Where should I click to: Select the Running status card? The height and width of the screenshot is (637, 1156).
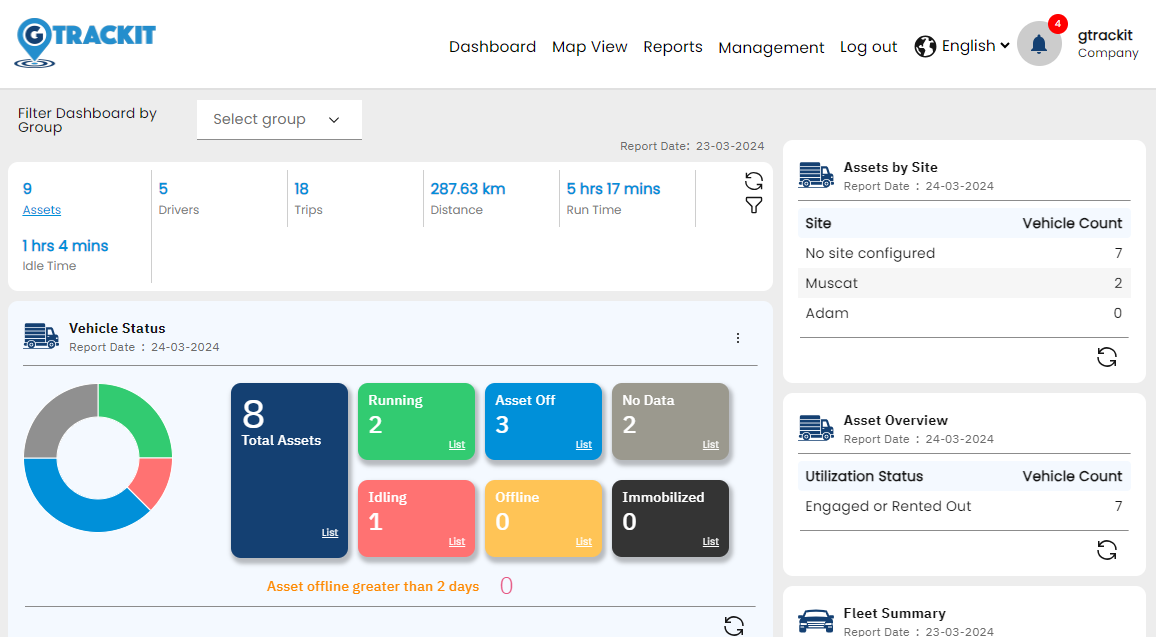coord(417,421)
